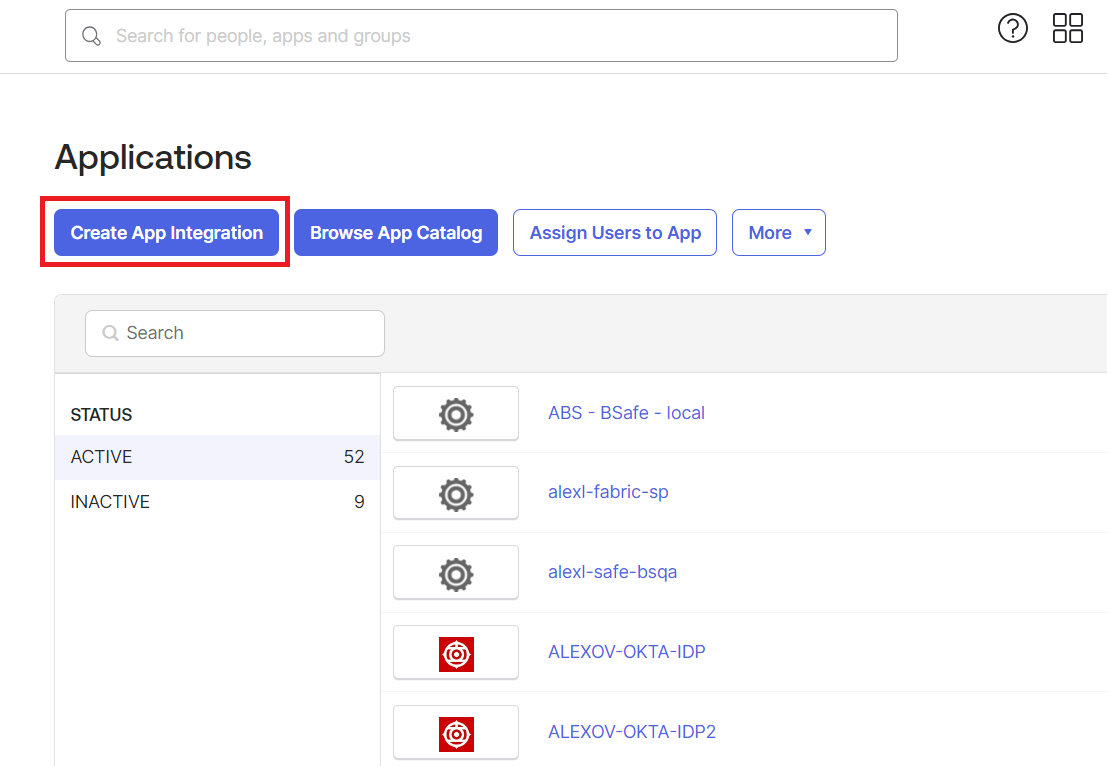Filter applications by ACTIVE status
Image resolution: width=1109 pixels, height=766 pixels.
pyautogui.click(x=99, y=456)
